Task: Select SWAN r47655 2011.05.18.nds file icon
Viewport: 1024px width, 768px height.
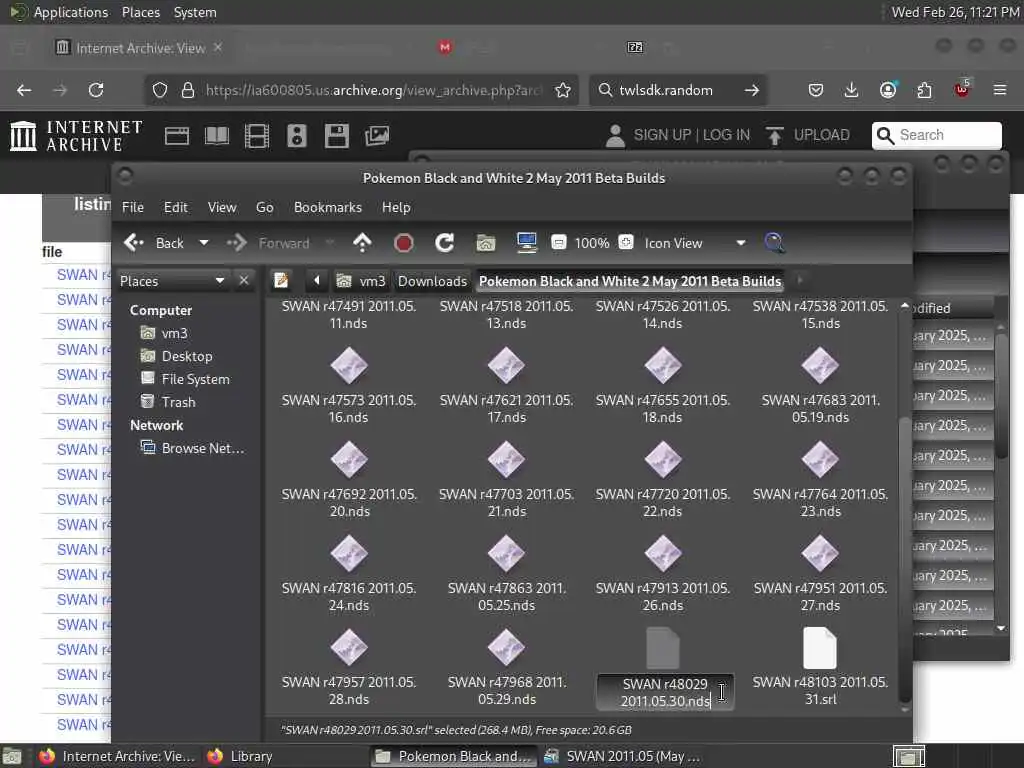Action: pos(663,366)
